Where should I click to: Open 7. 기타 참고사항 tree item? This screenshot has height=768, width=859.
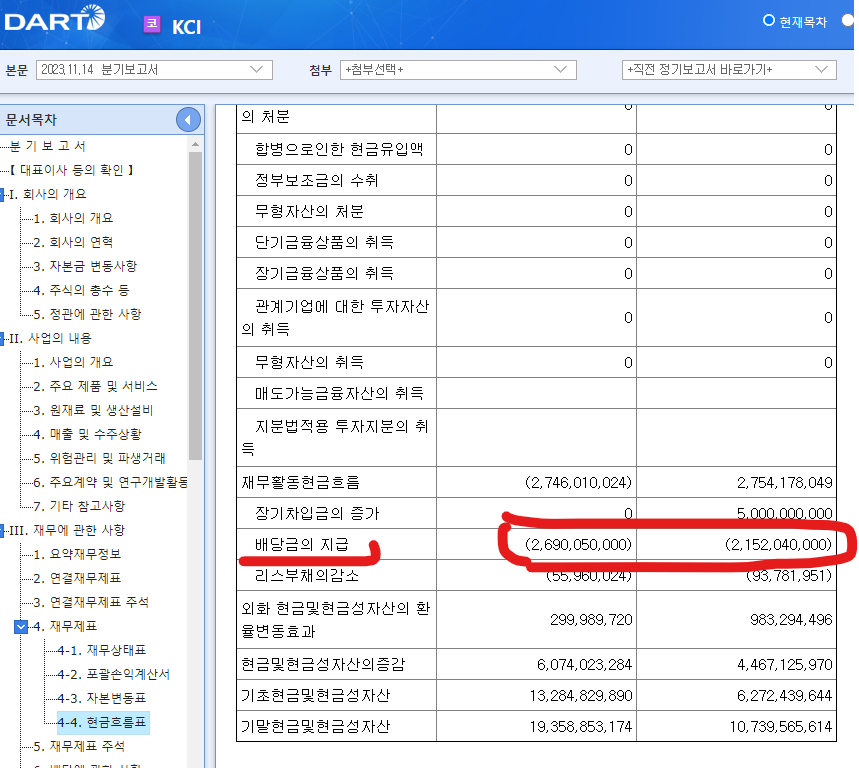79,506
